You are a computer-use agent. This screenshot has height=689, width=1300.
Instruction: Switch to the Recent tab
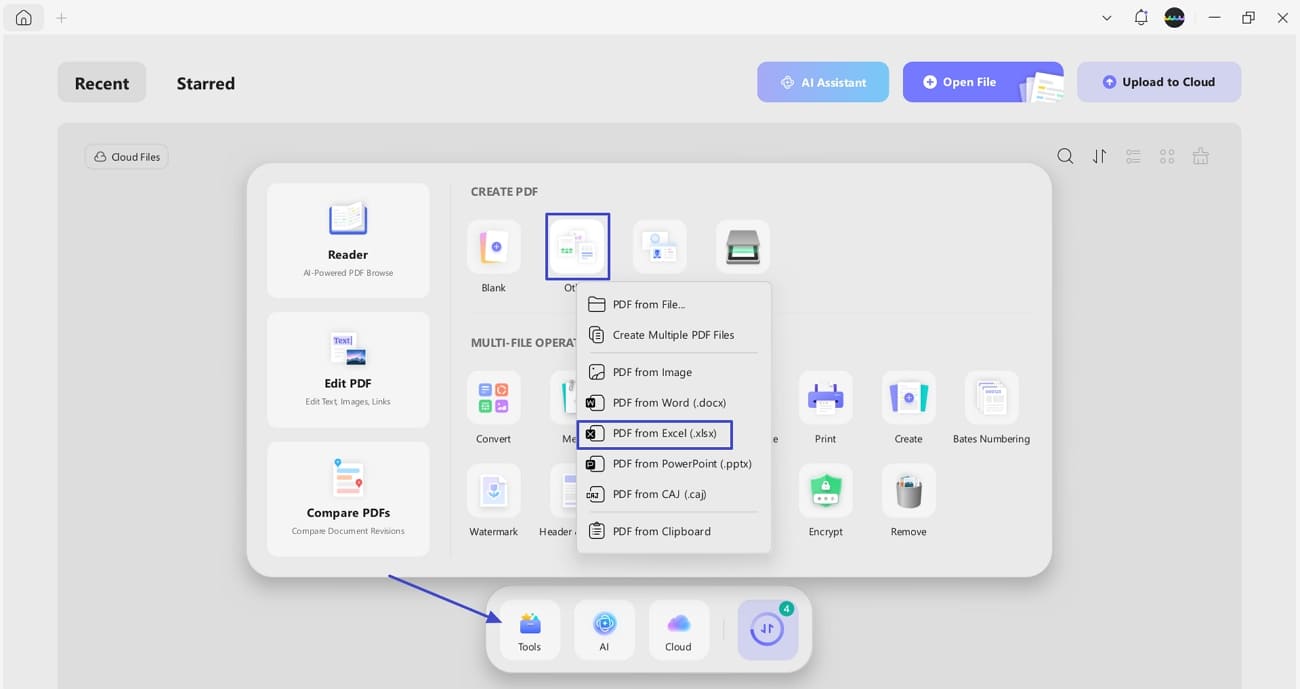(102, 83)
